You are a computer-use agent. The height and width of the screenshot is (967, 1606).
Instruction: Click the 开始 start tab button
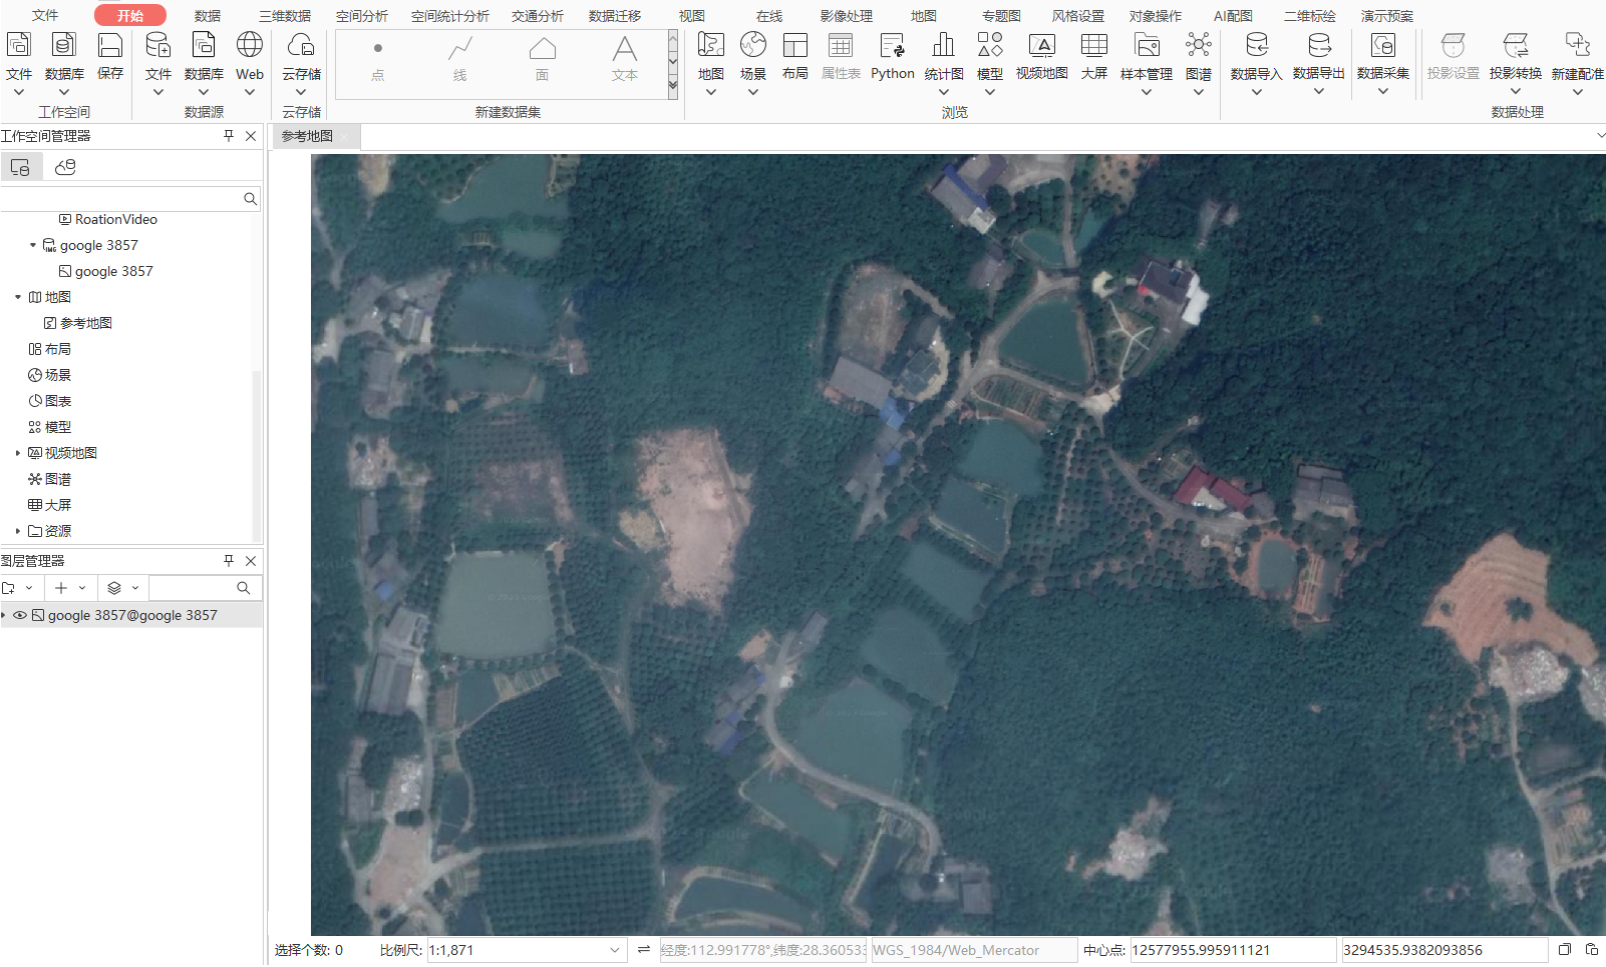pos(130,16)
